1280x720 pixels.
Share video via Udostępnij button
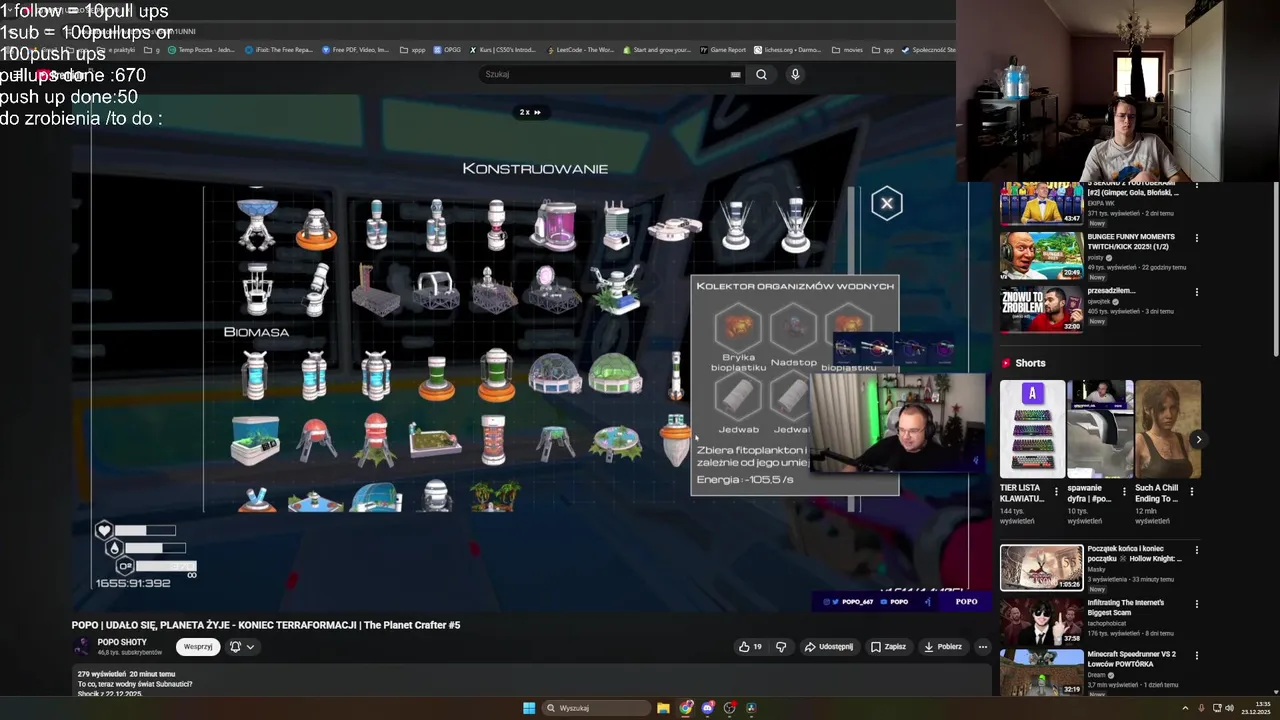pos(829,647)
